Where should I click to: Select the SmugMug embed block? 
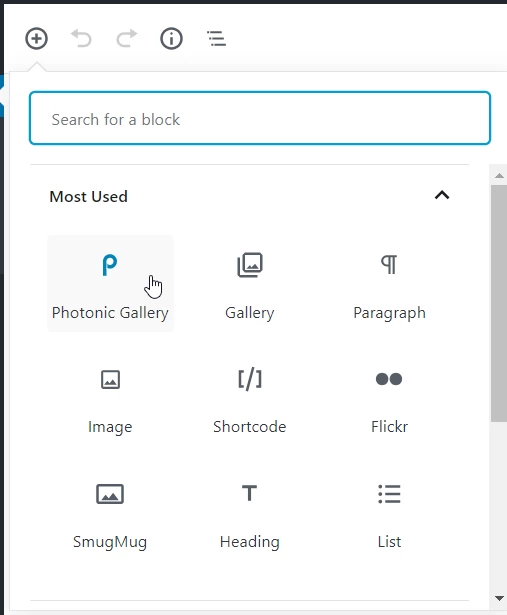110,513
